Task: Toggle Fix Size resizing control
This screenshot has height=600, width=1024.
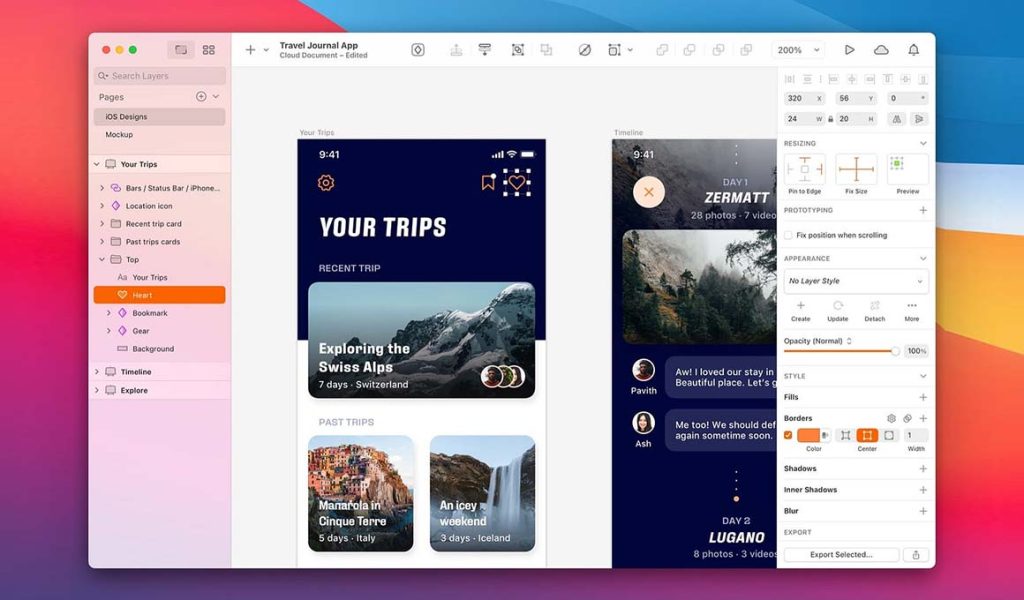Action: pos(856,170)
